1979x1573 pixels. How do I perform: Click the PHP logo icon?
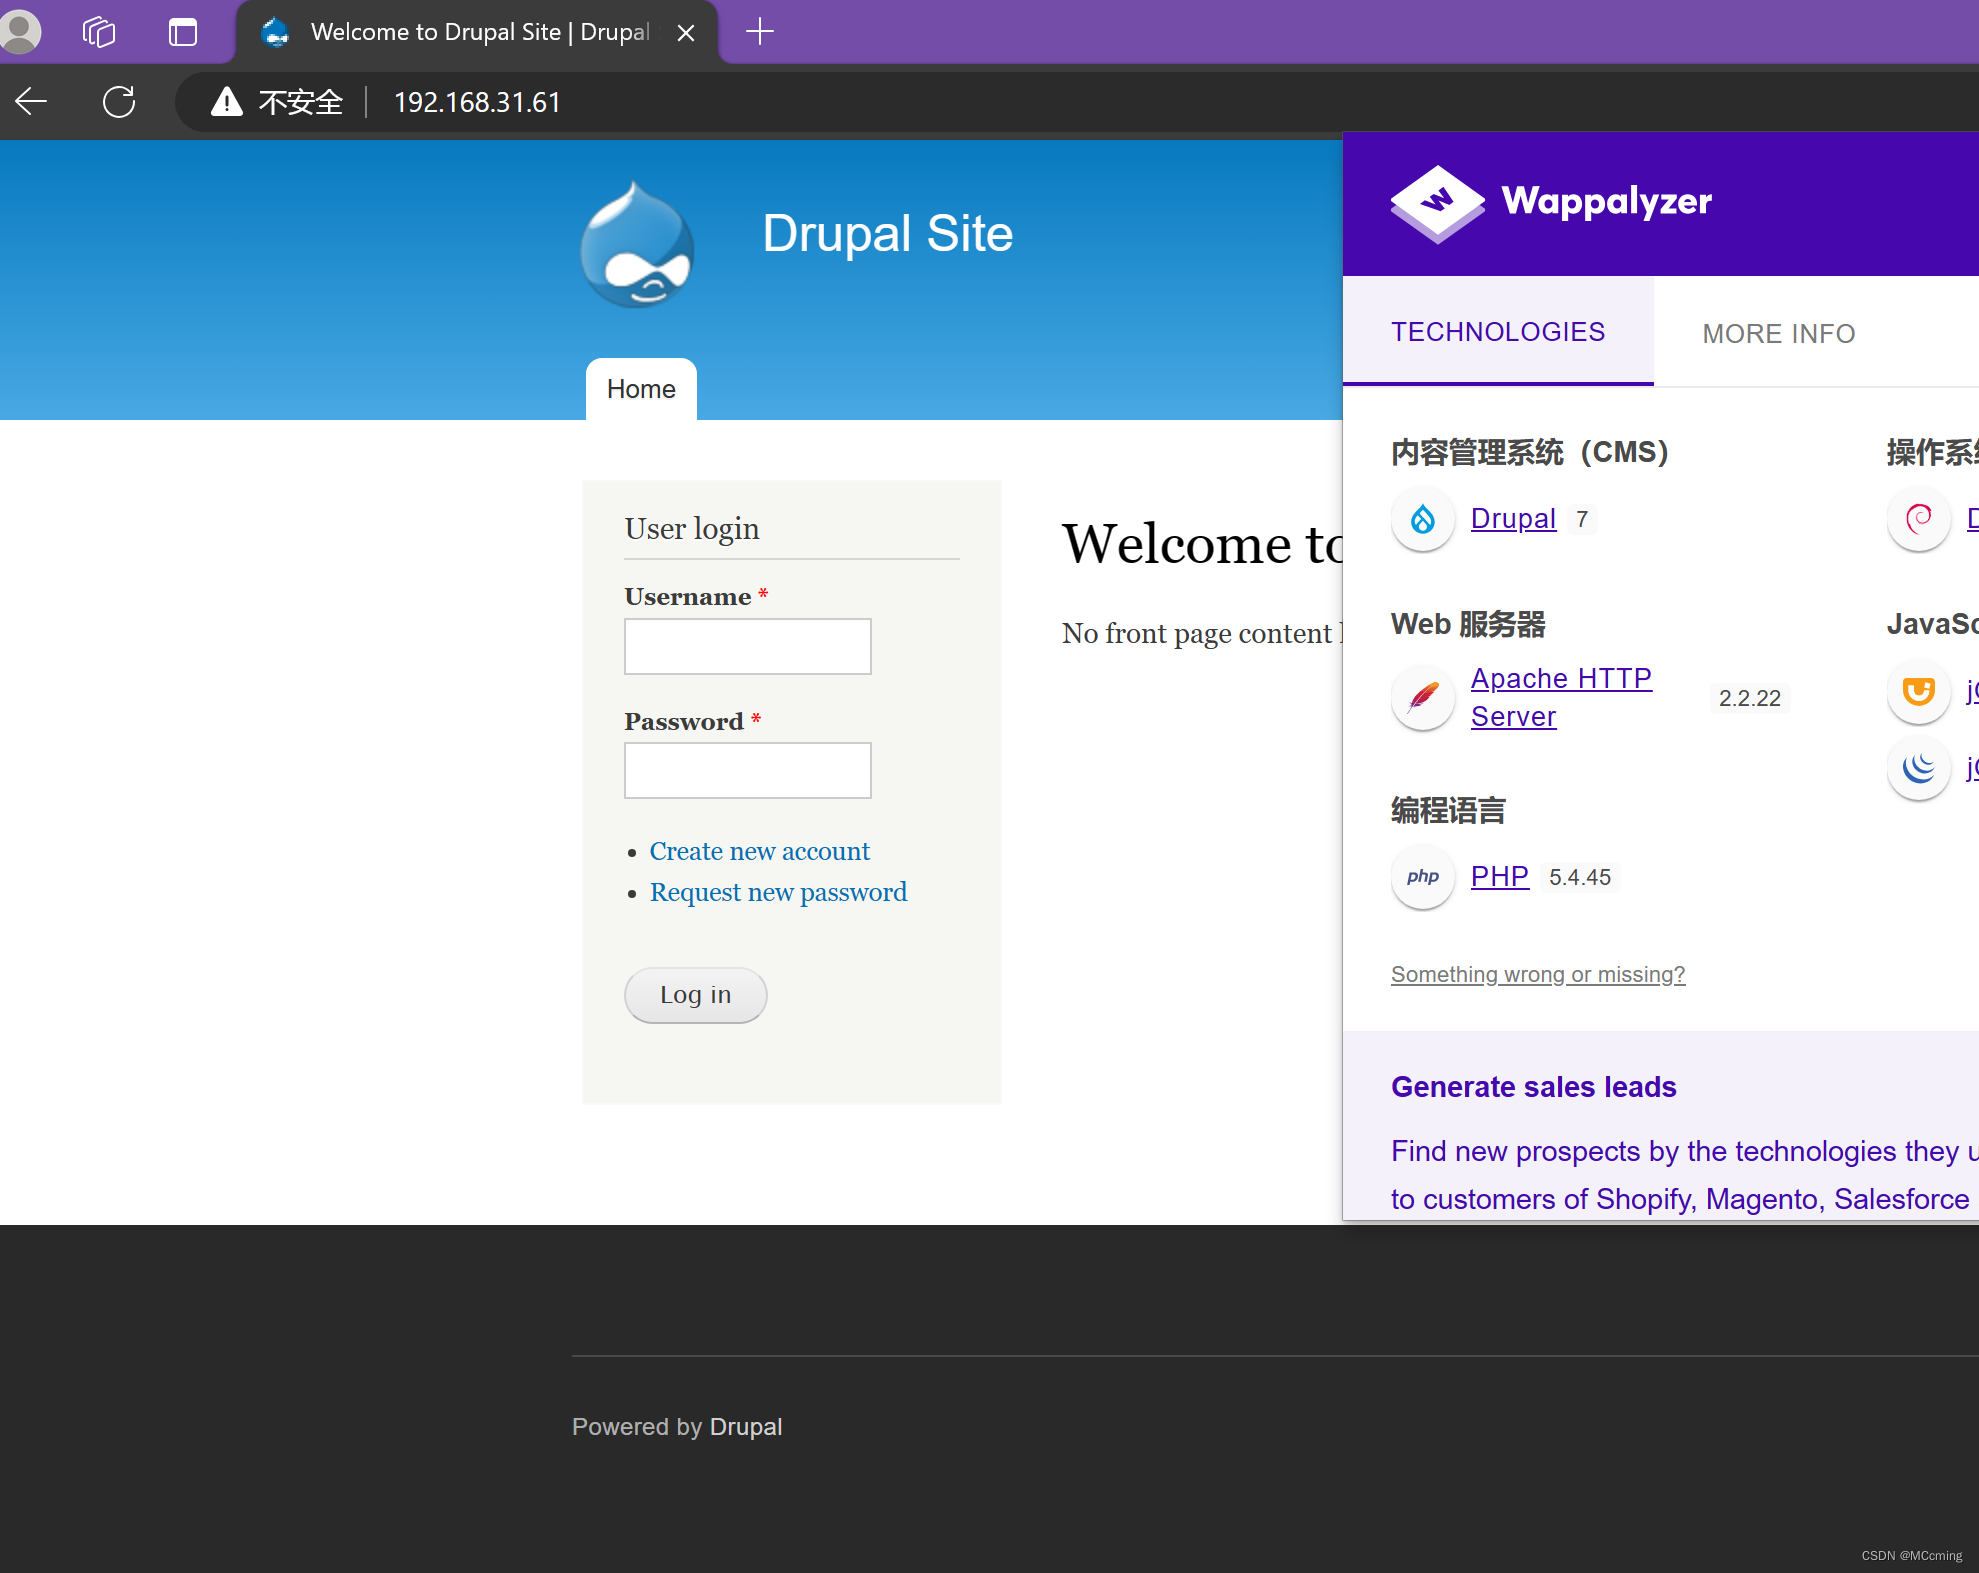[x=1423, y=877]
